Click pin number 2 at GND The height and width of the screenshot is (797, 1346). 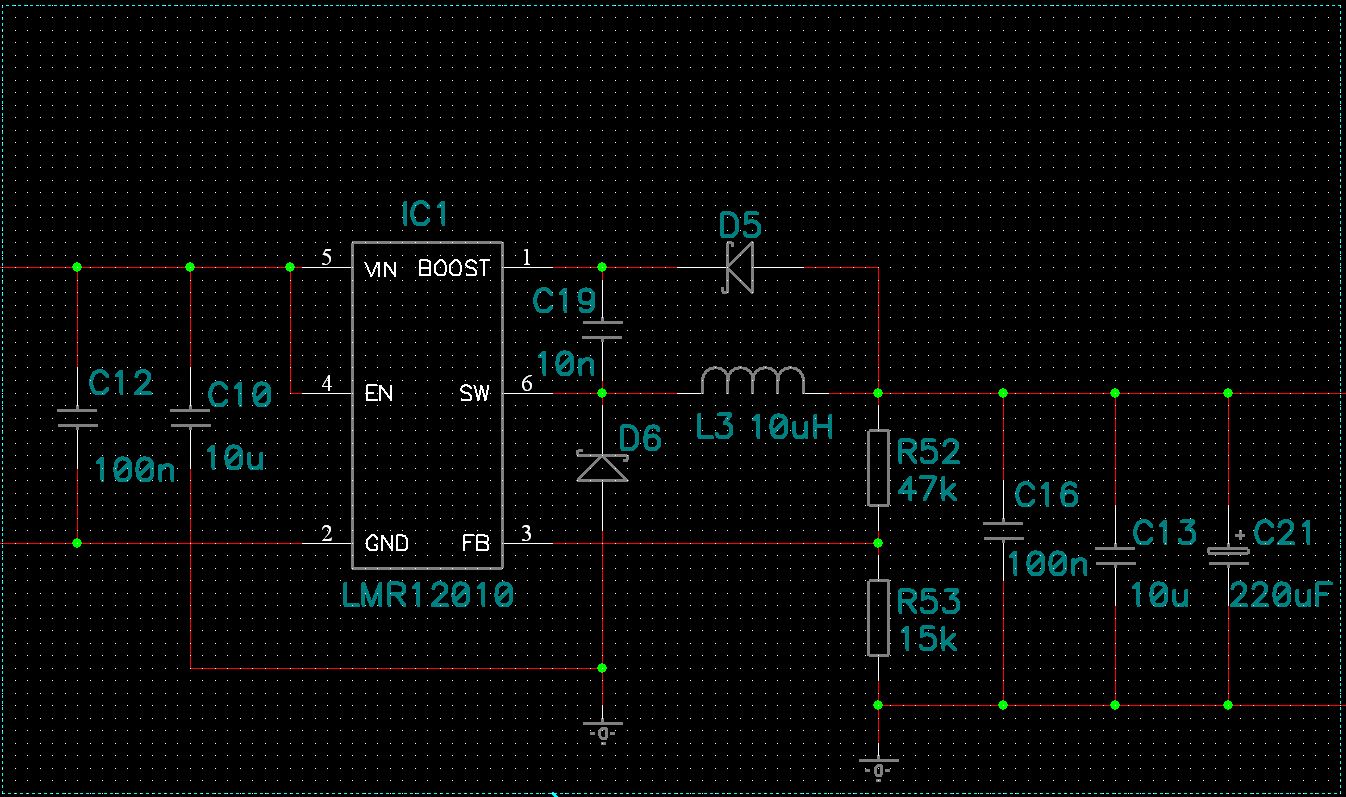pos(326,533)
